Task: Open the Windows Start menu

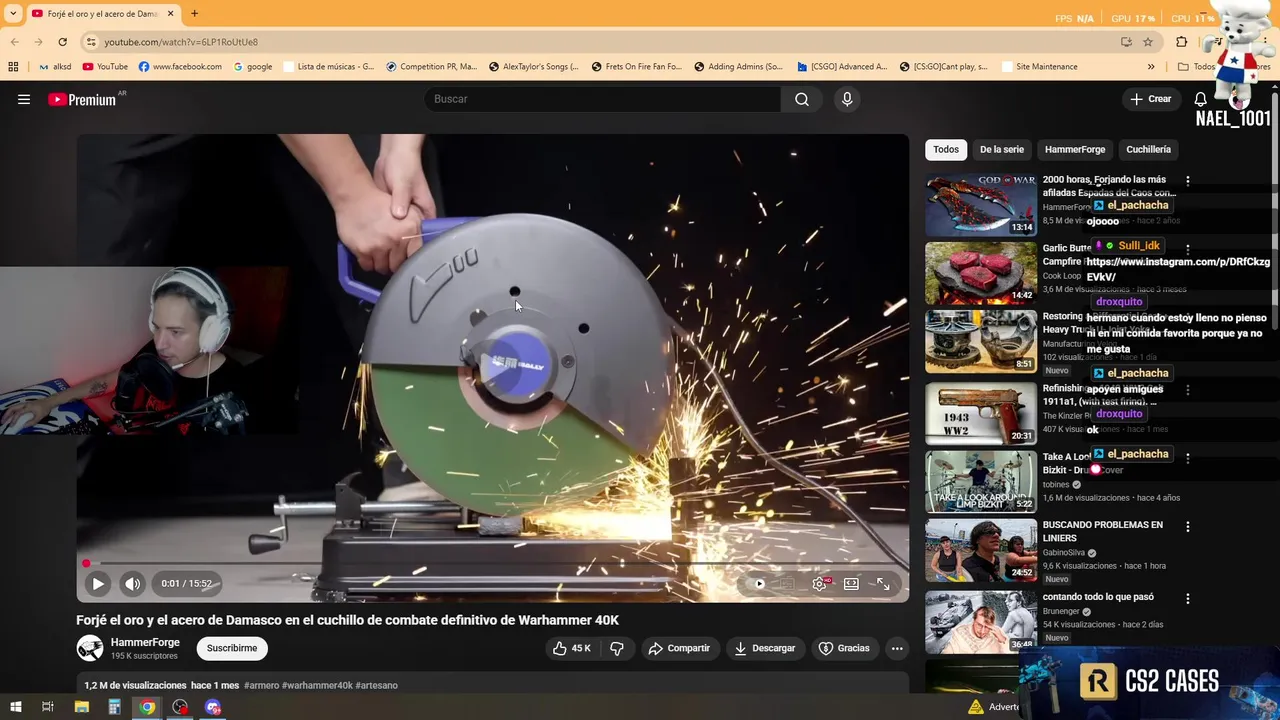Action: tap(15, 707)
